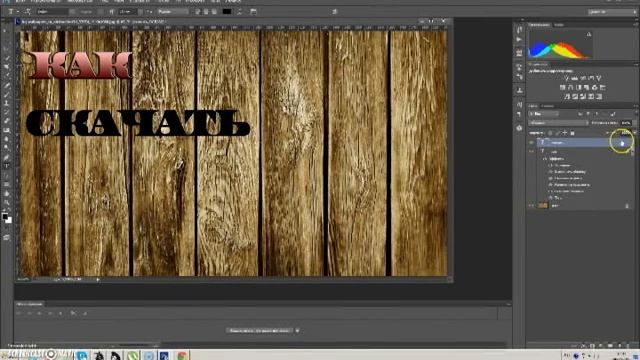Hide the selected СКАЧАТЬ text layer

click(531, 142)
